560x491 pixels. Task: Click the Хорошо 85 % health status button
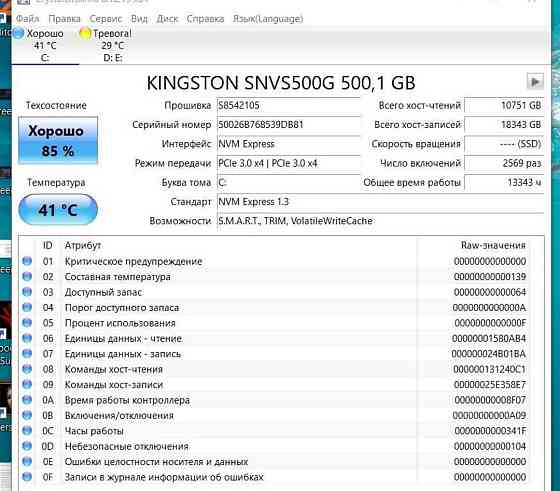[58, 140]
